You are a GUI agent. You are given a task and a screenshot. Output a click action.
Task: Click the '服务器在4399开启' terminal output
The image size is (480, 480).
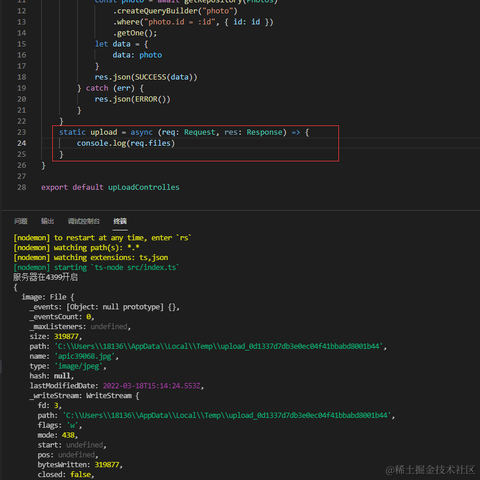(x=46, y=277)
